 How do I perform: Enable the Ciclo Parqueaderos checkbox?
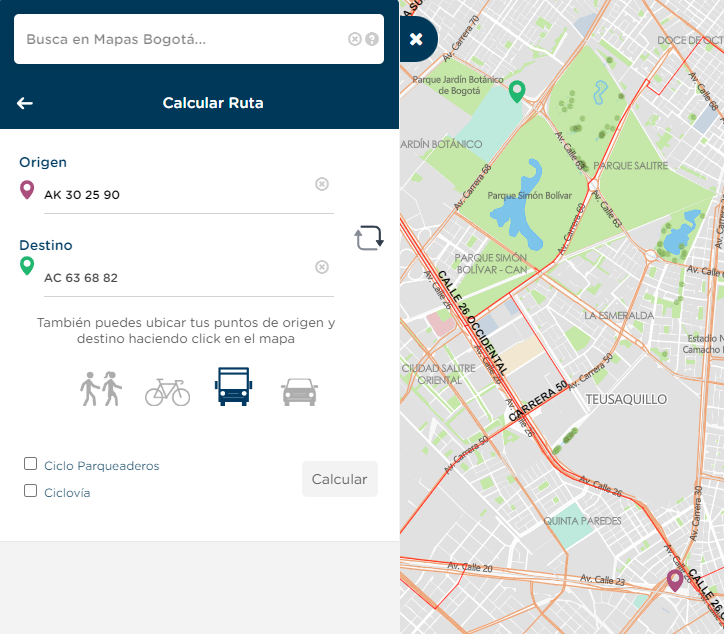(x=31, y=464)
